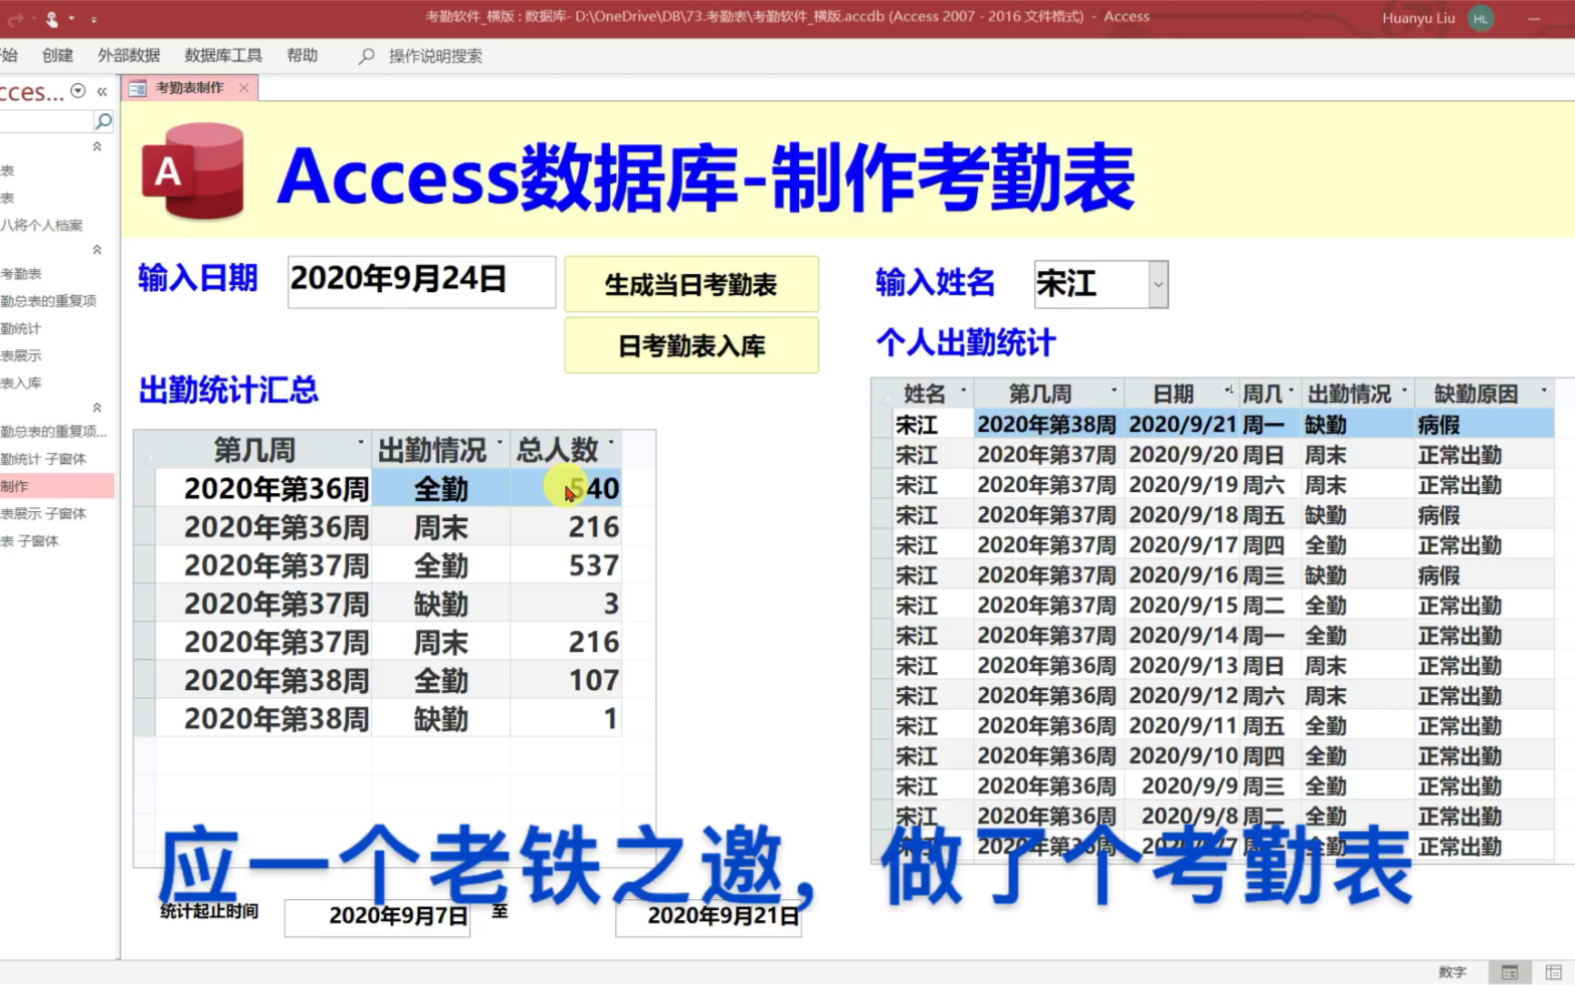Open the 帮助 ribbon tab
This screenshot has height=985, width=1575.
tap(302, 56)
